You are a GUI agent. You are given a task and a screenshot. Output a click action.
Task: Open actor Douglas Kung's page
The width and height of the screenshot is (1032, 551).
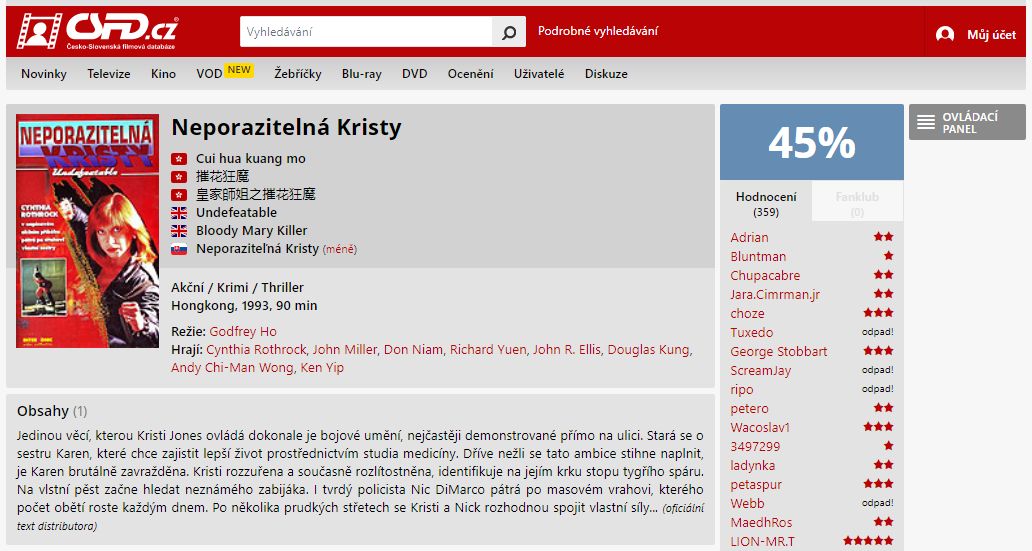click(648, 350)
